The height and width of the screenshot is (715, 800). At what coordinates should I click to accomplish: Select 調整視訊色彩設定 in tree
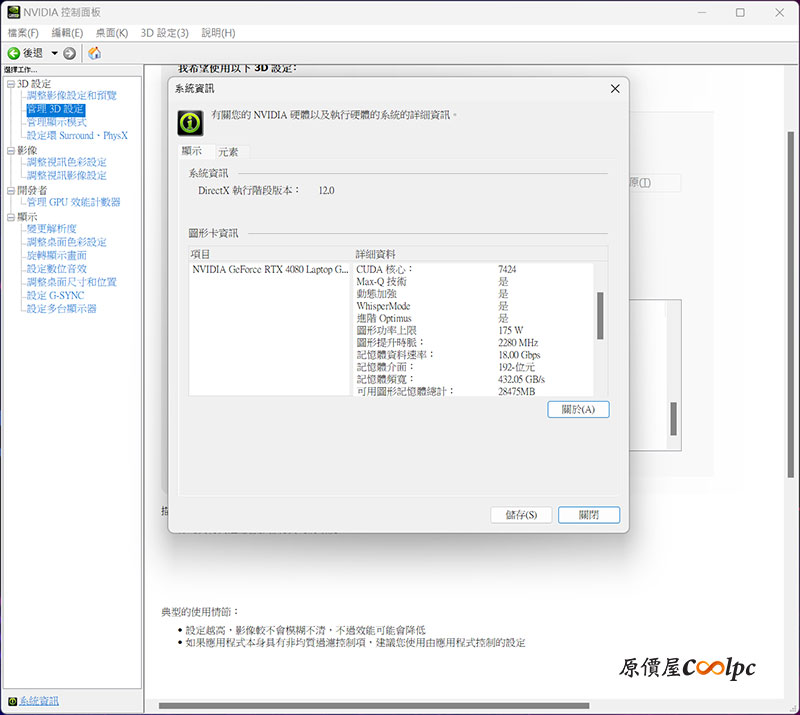[x=67, y=162]
